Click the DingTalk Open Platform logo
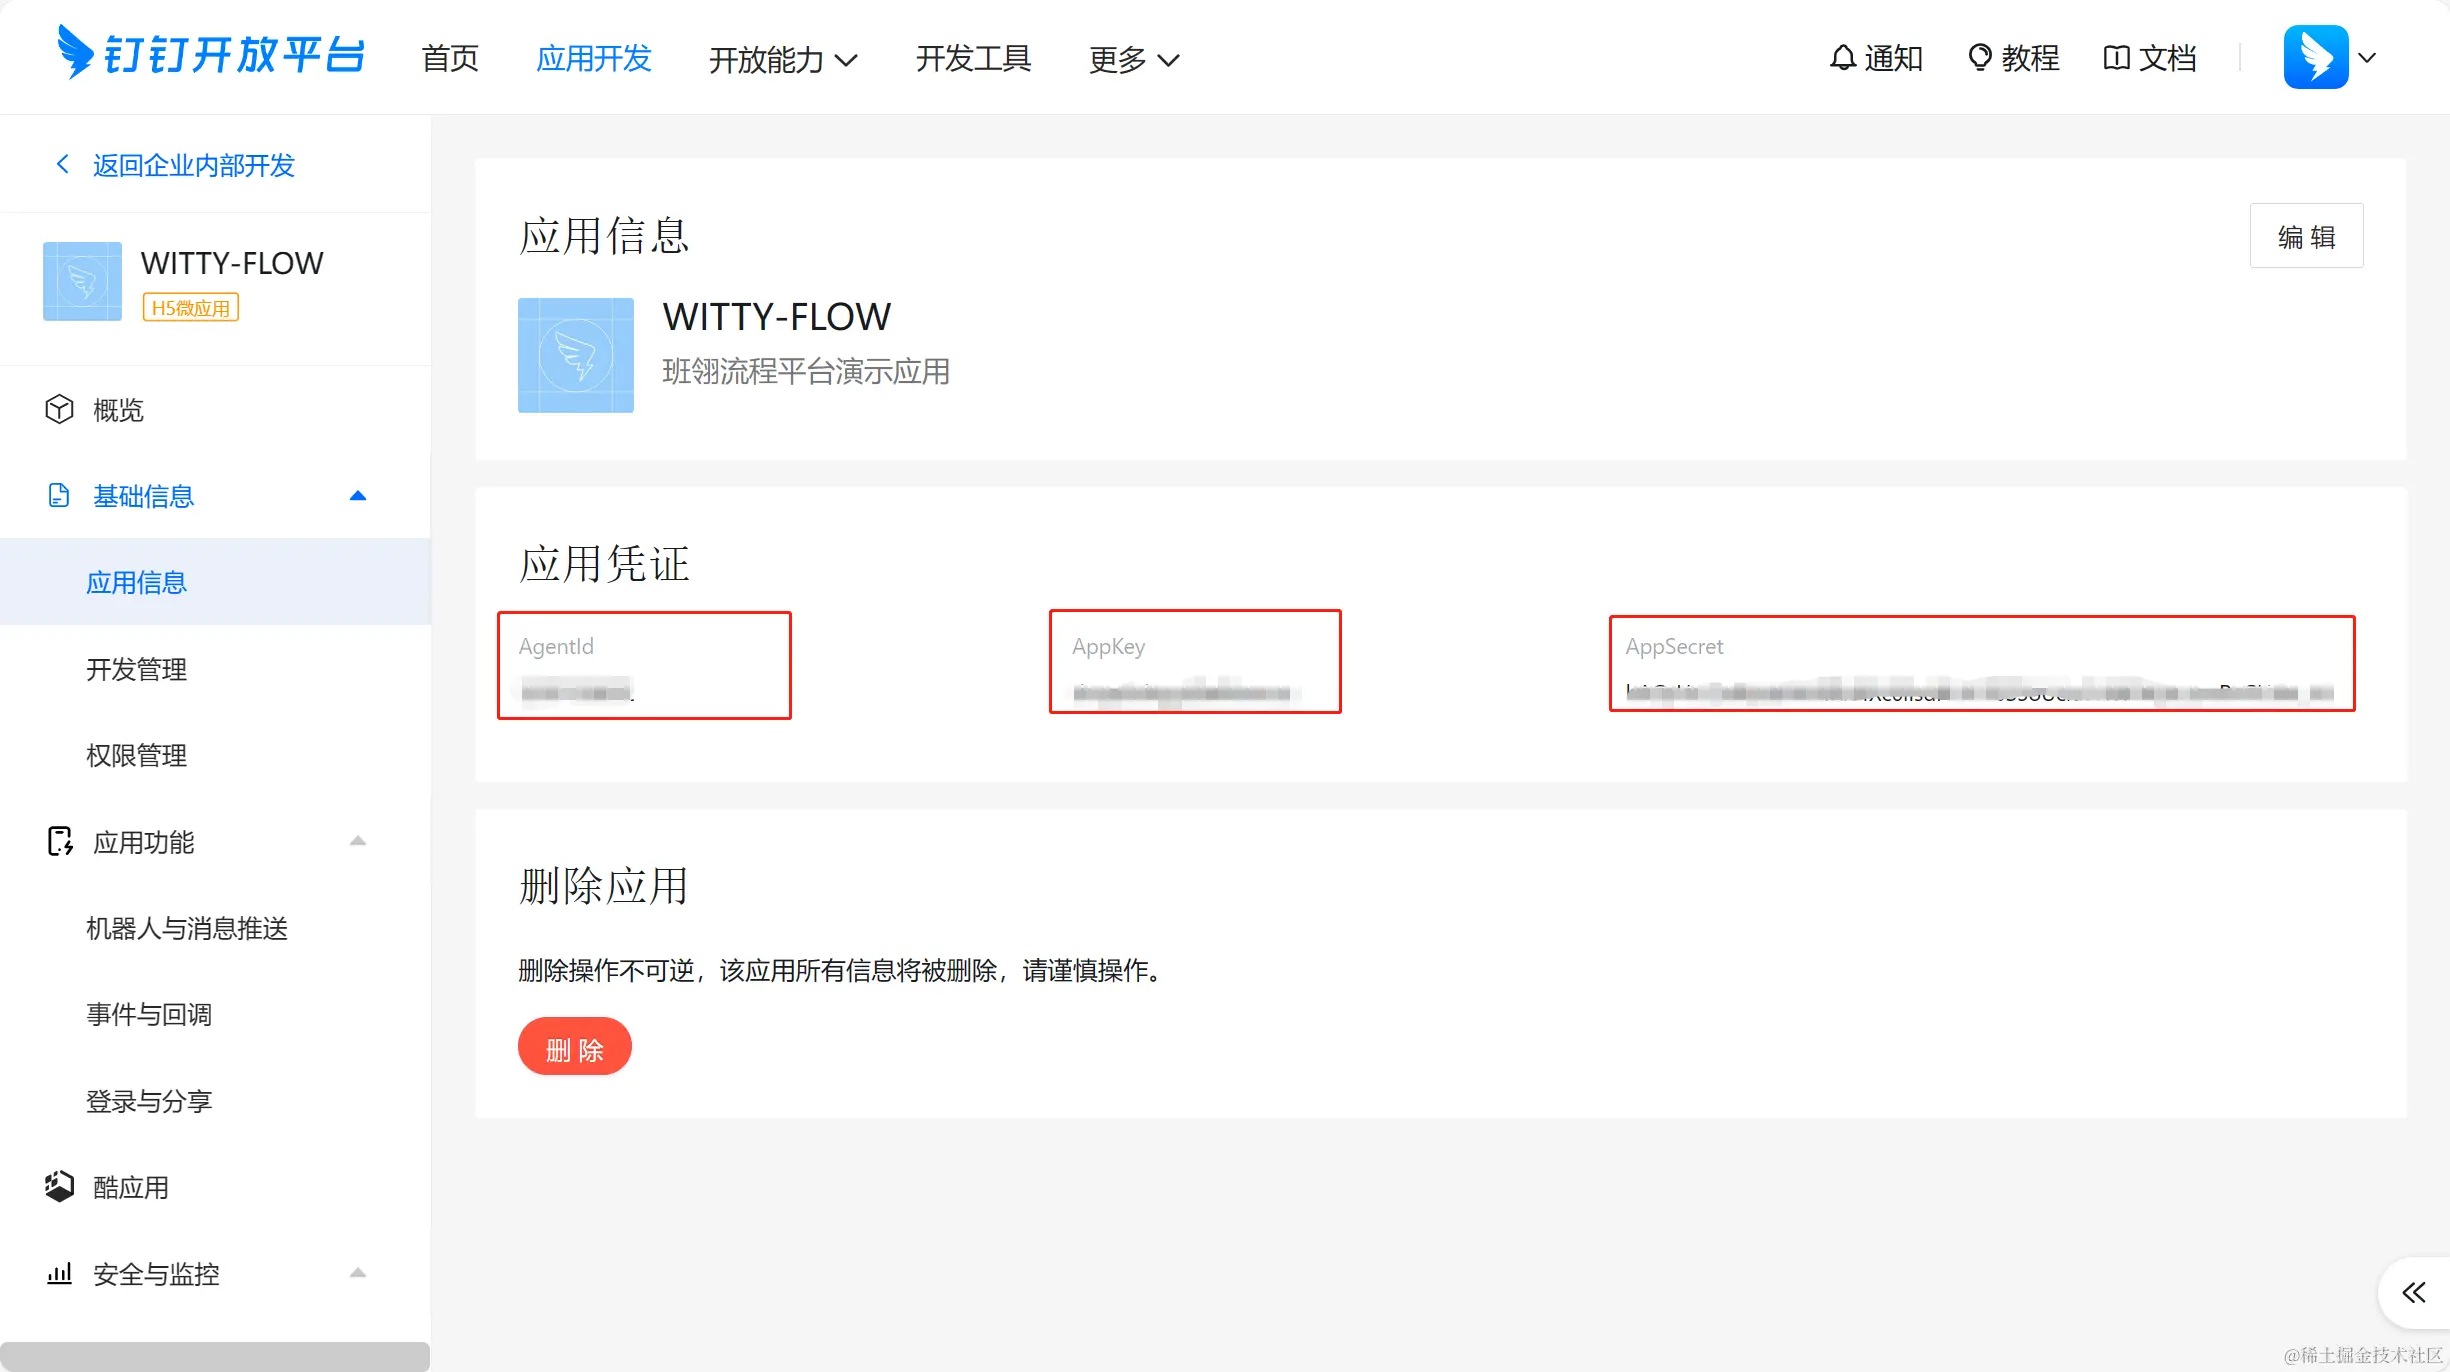 click(x=211, y=54)
